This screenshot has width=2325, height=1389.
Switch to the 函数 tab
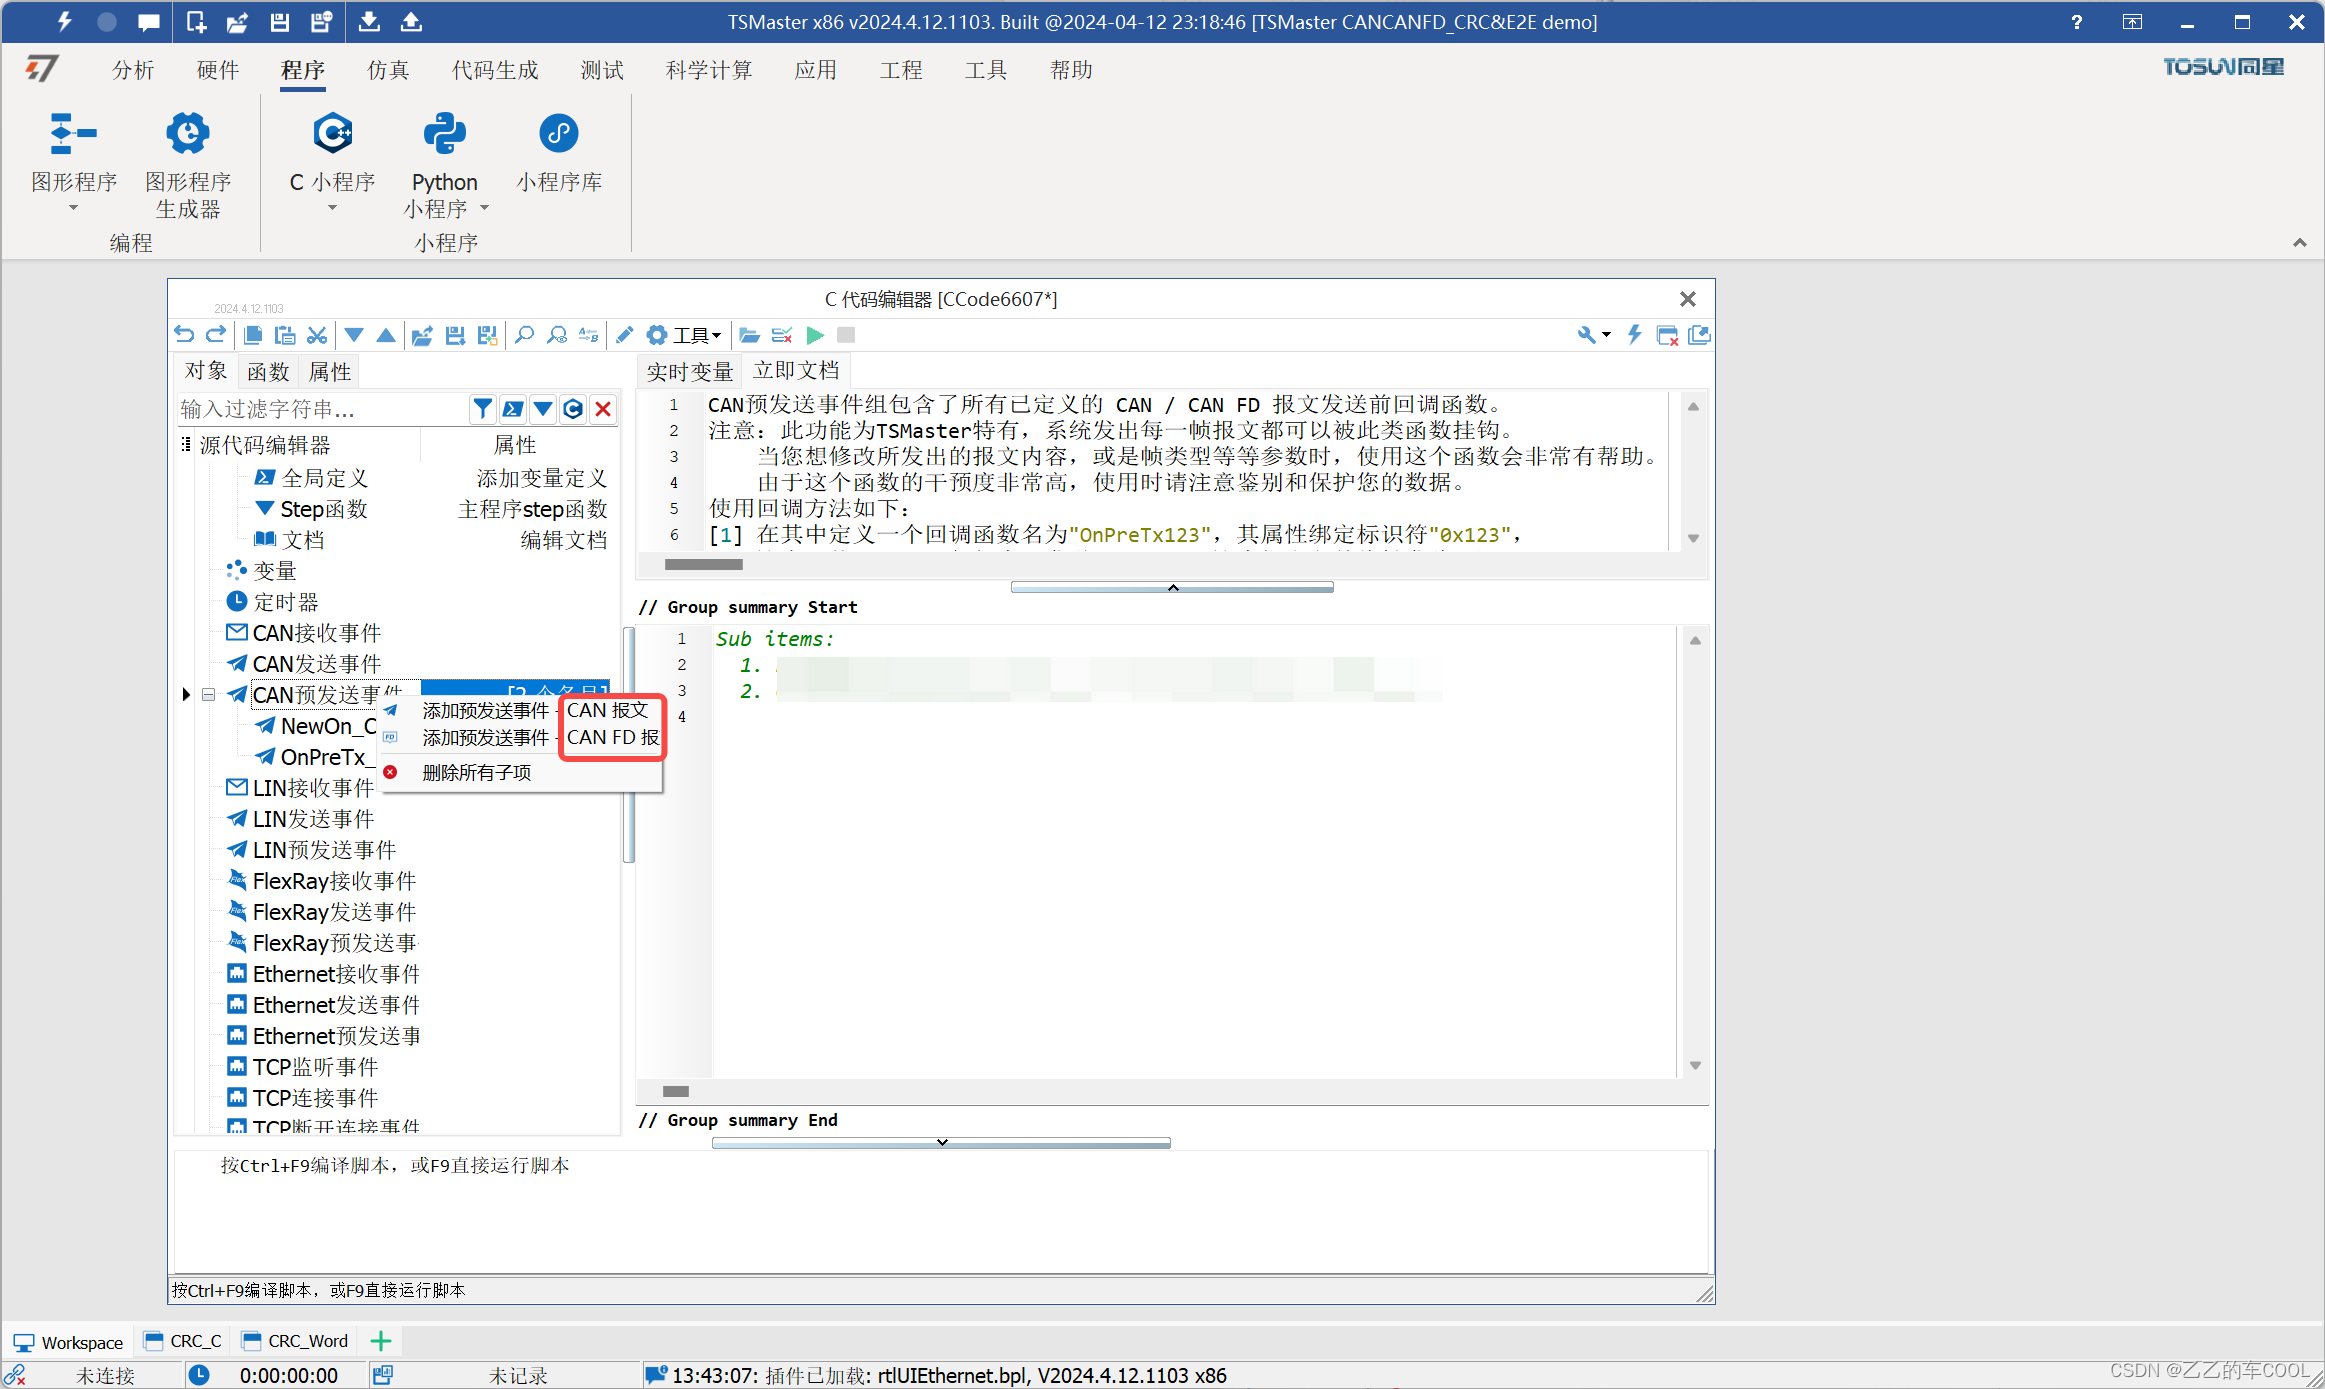pyautogui.click(x=267, y=372)
